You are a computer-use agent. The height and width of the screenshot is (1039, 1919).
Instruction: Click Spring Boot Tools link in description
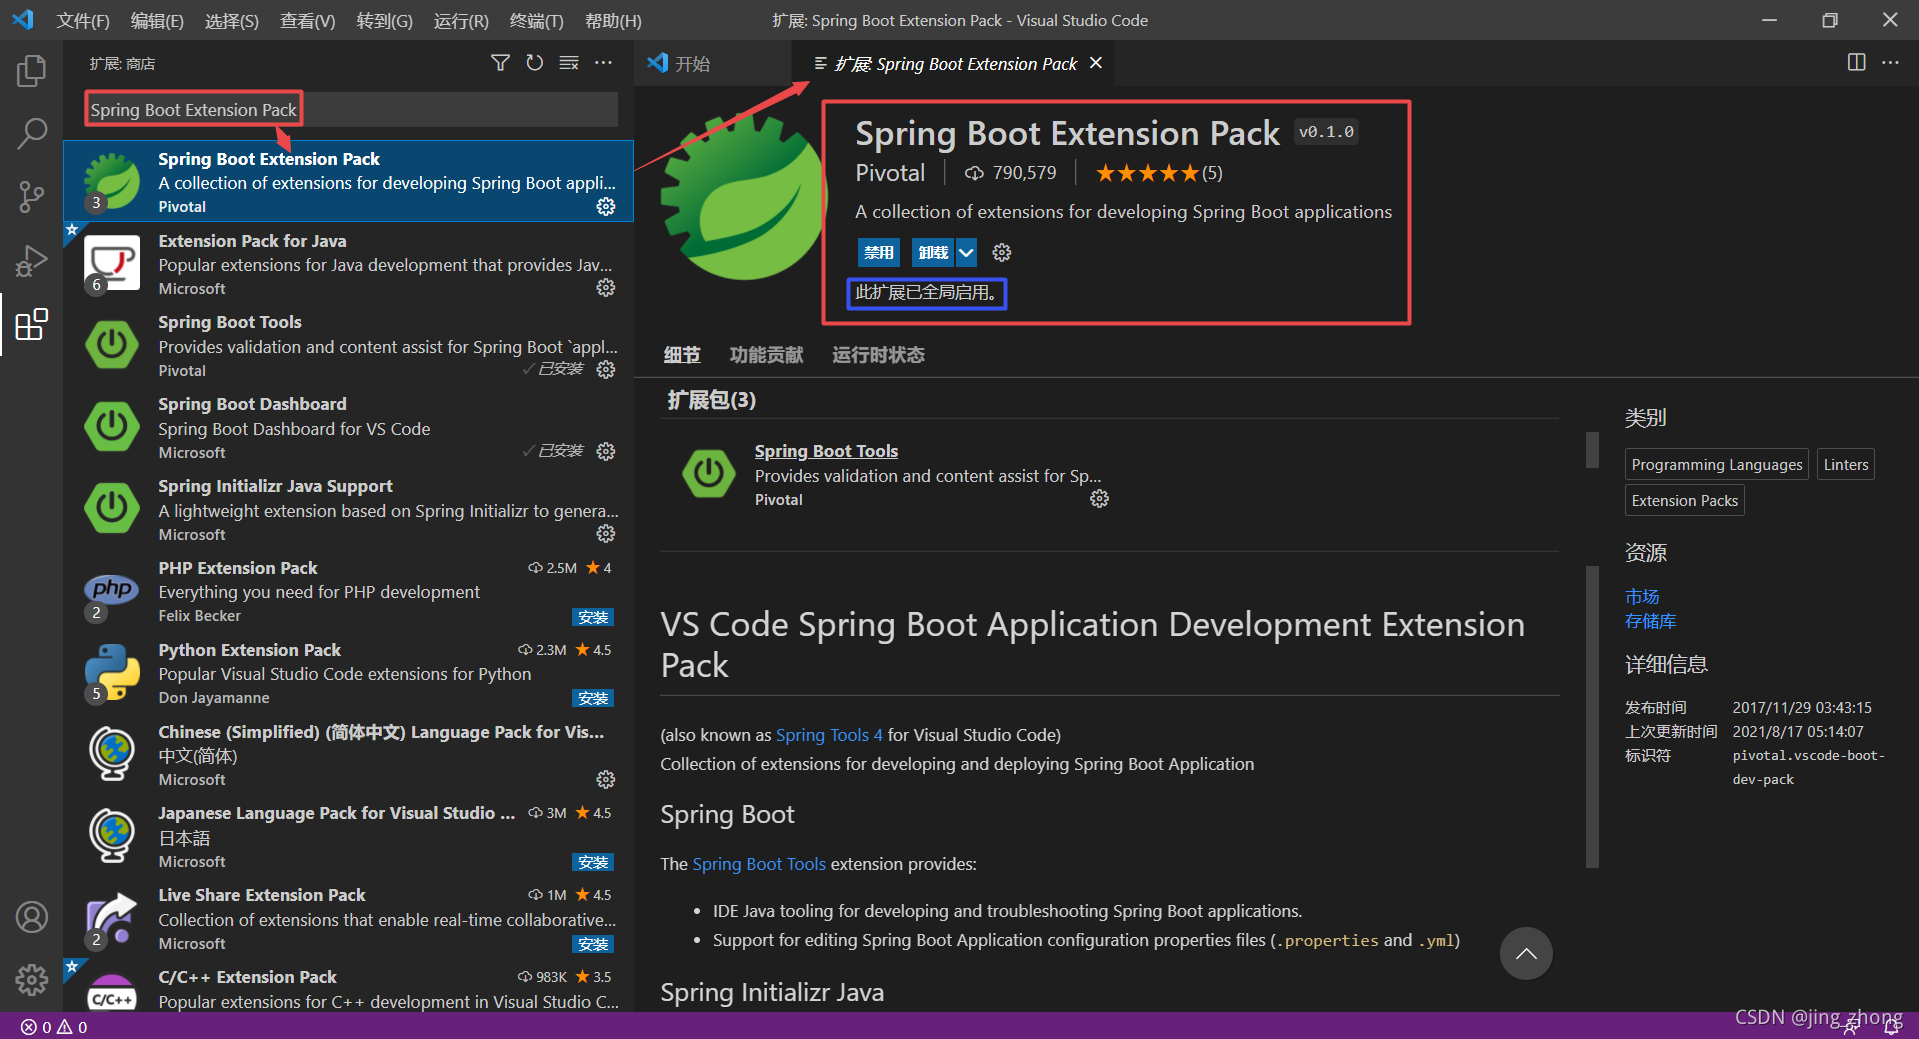point(759,864)
